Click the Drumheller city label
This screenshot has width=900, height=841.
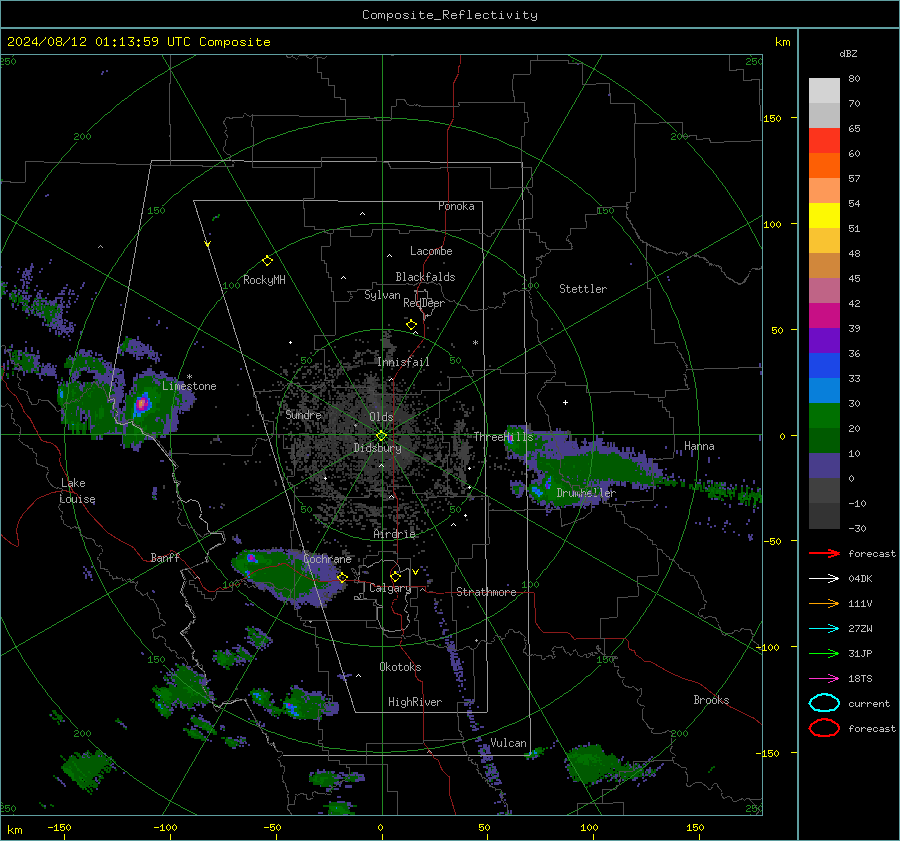tap(586, 493)
